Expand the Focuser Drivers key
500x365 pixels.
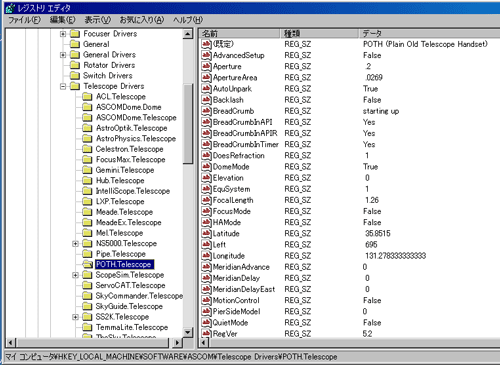point(63,34)
